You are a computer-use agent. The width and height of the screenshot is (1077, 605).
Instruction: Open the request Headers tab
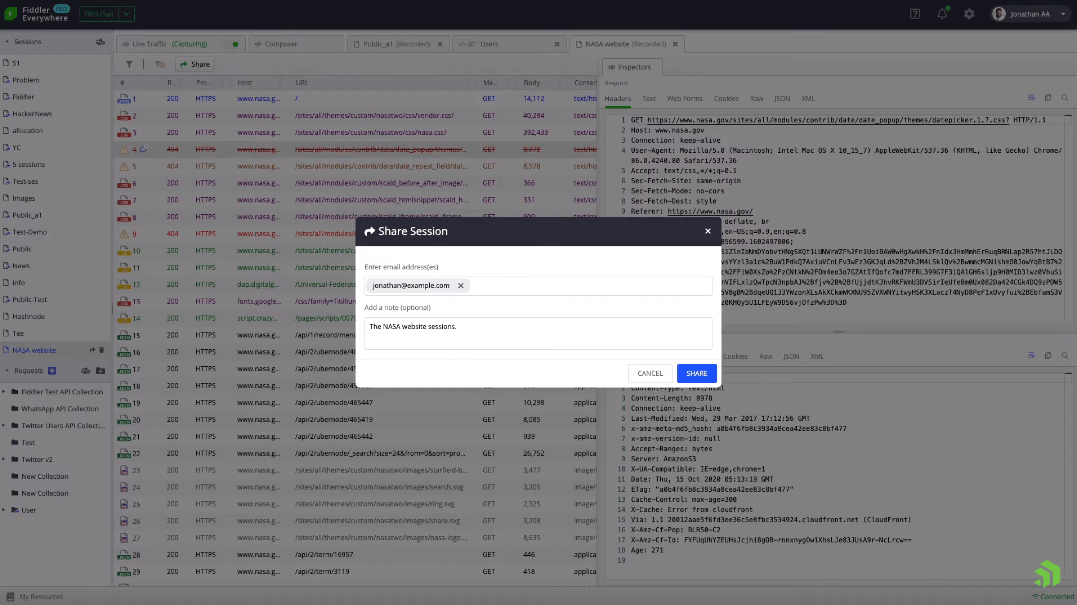pyautogui.click(x=617, y=99)
